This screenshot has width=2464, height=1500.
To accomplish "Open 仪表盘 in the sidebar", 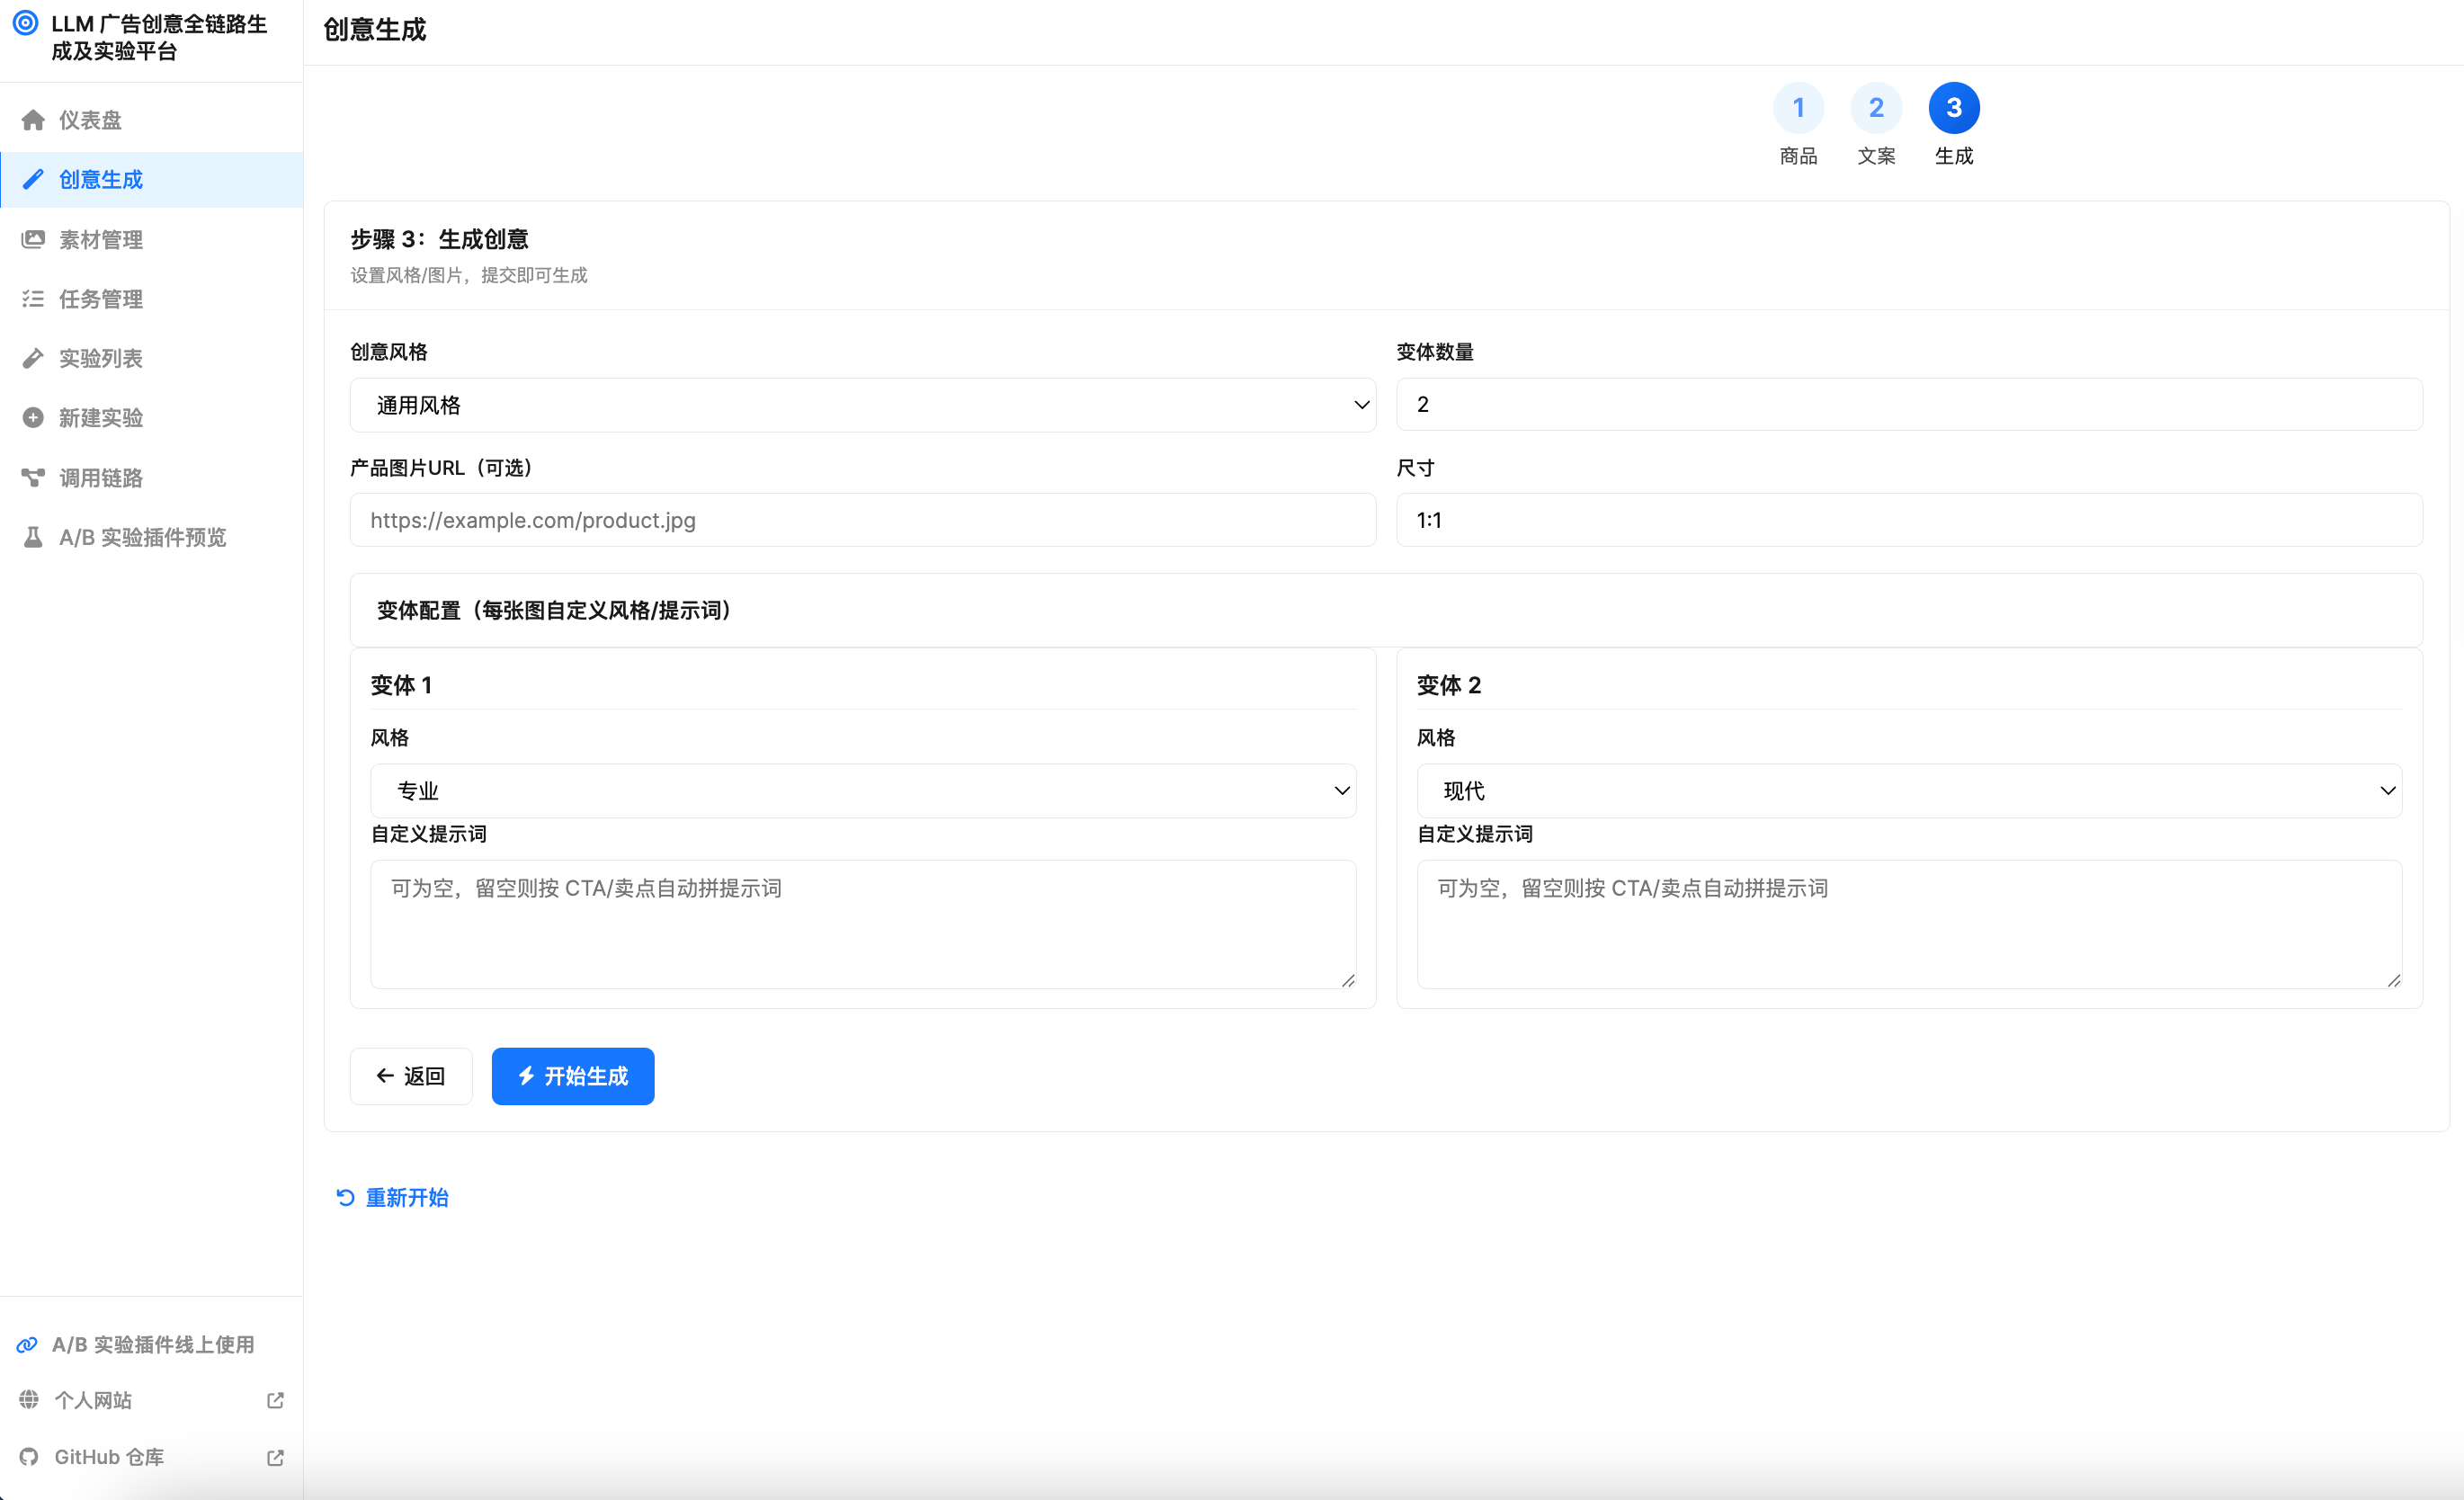I will [x=152, y=120].
